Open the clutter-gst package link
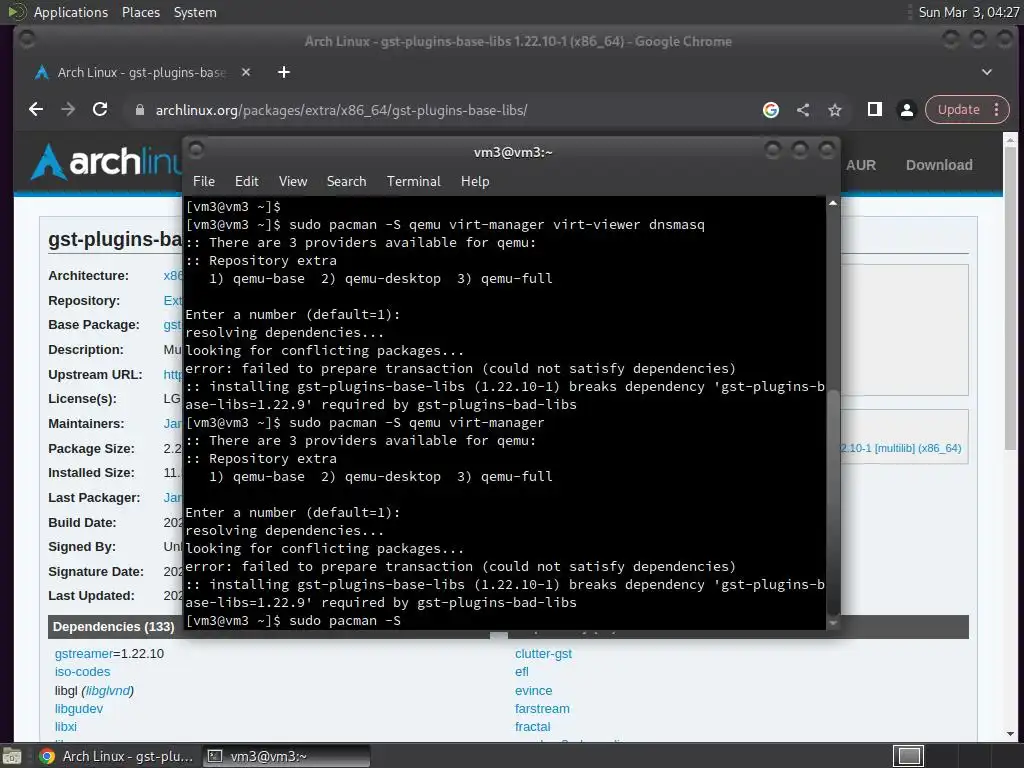1024x768 pixels. [543, 654]
